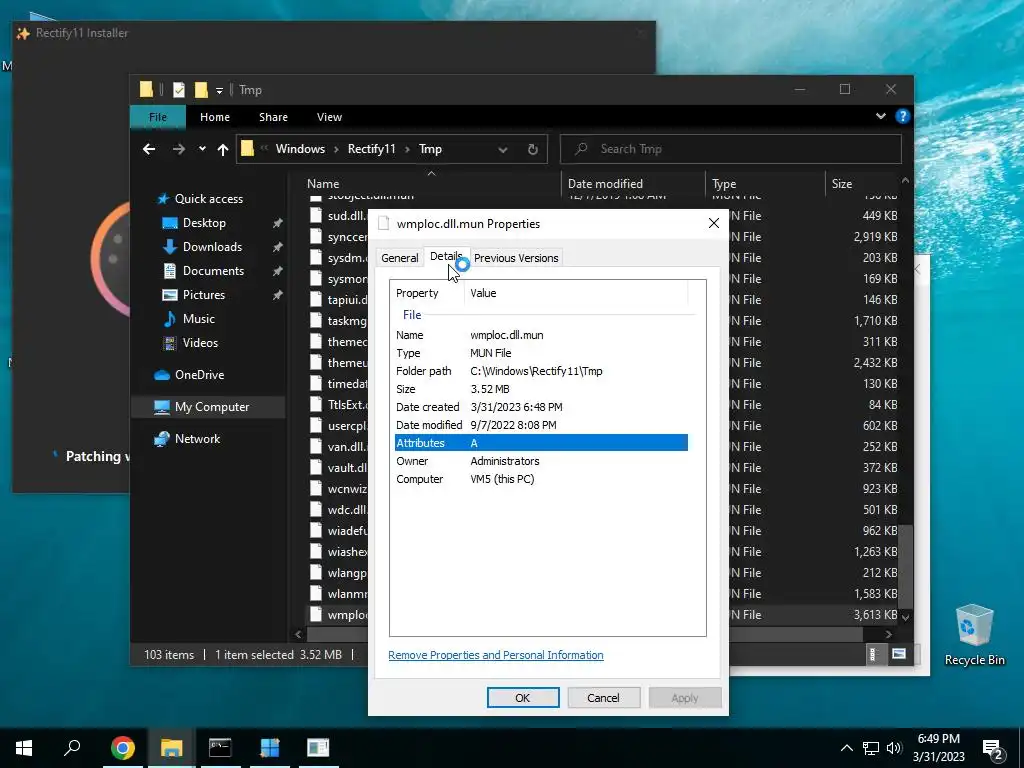Viewport: 1024px width, 768px height.
Task: Open the Windows Start menu
Action: [x=24, y=748]
